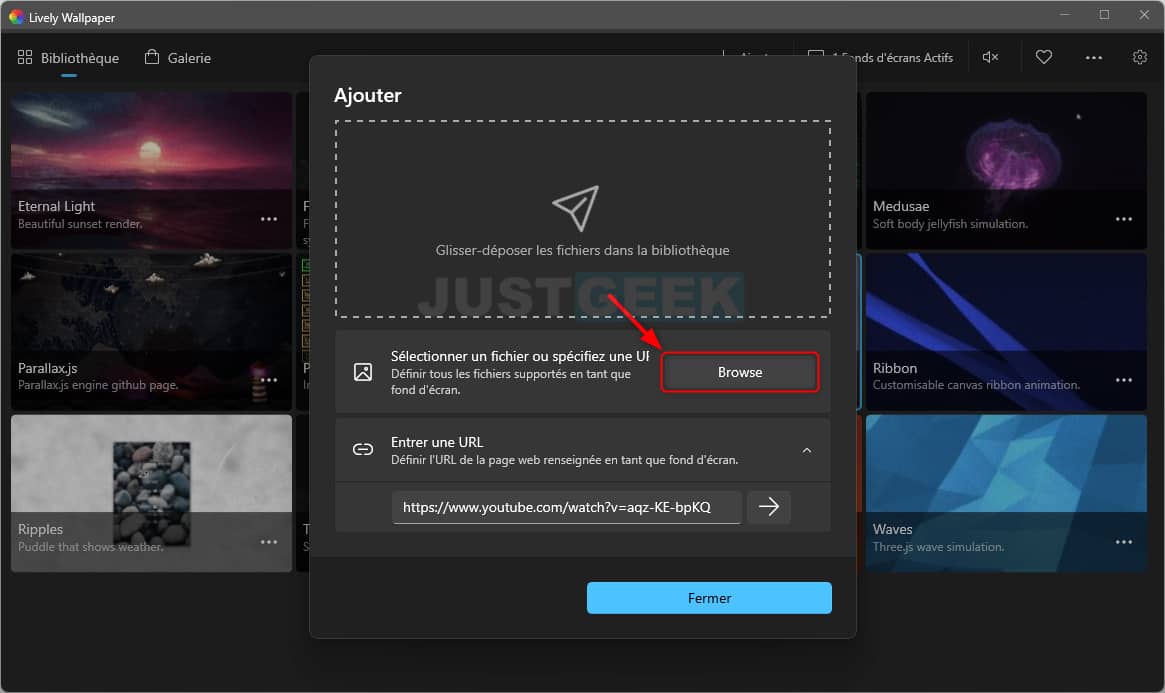Open Eternal Light options menu
1165x693 pixels.
tap(269, 219)
